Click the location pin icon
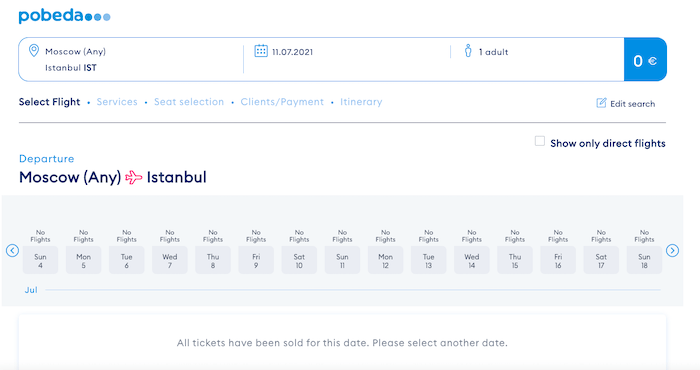Screen dimensions: 700x370 click(33, 50)
